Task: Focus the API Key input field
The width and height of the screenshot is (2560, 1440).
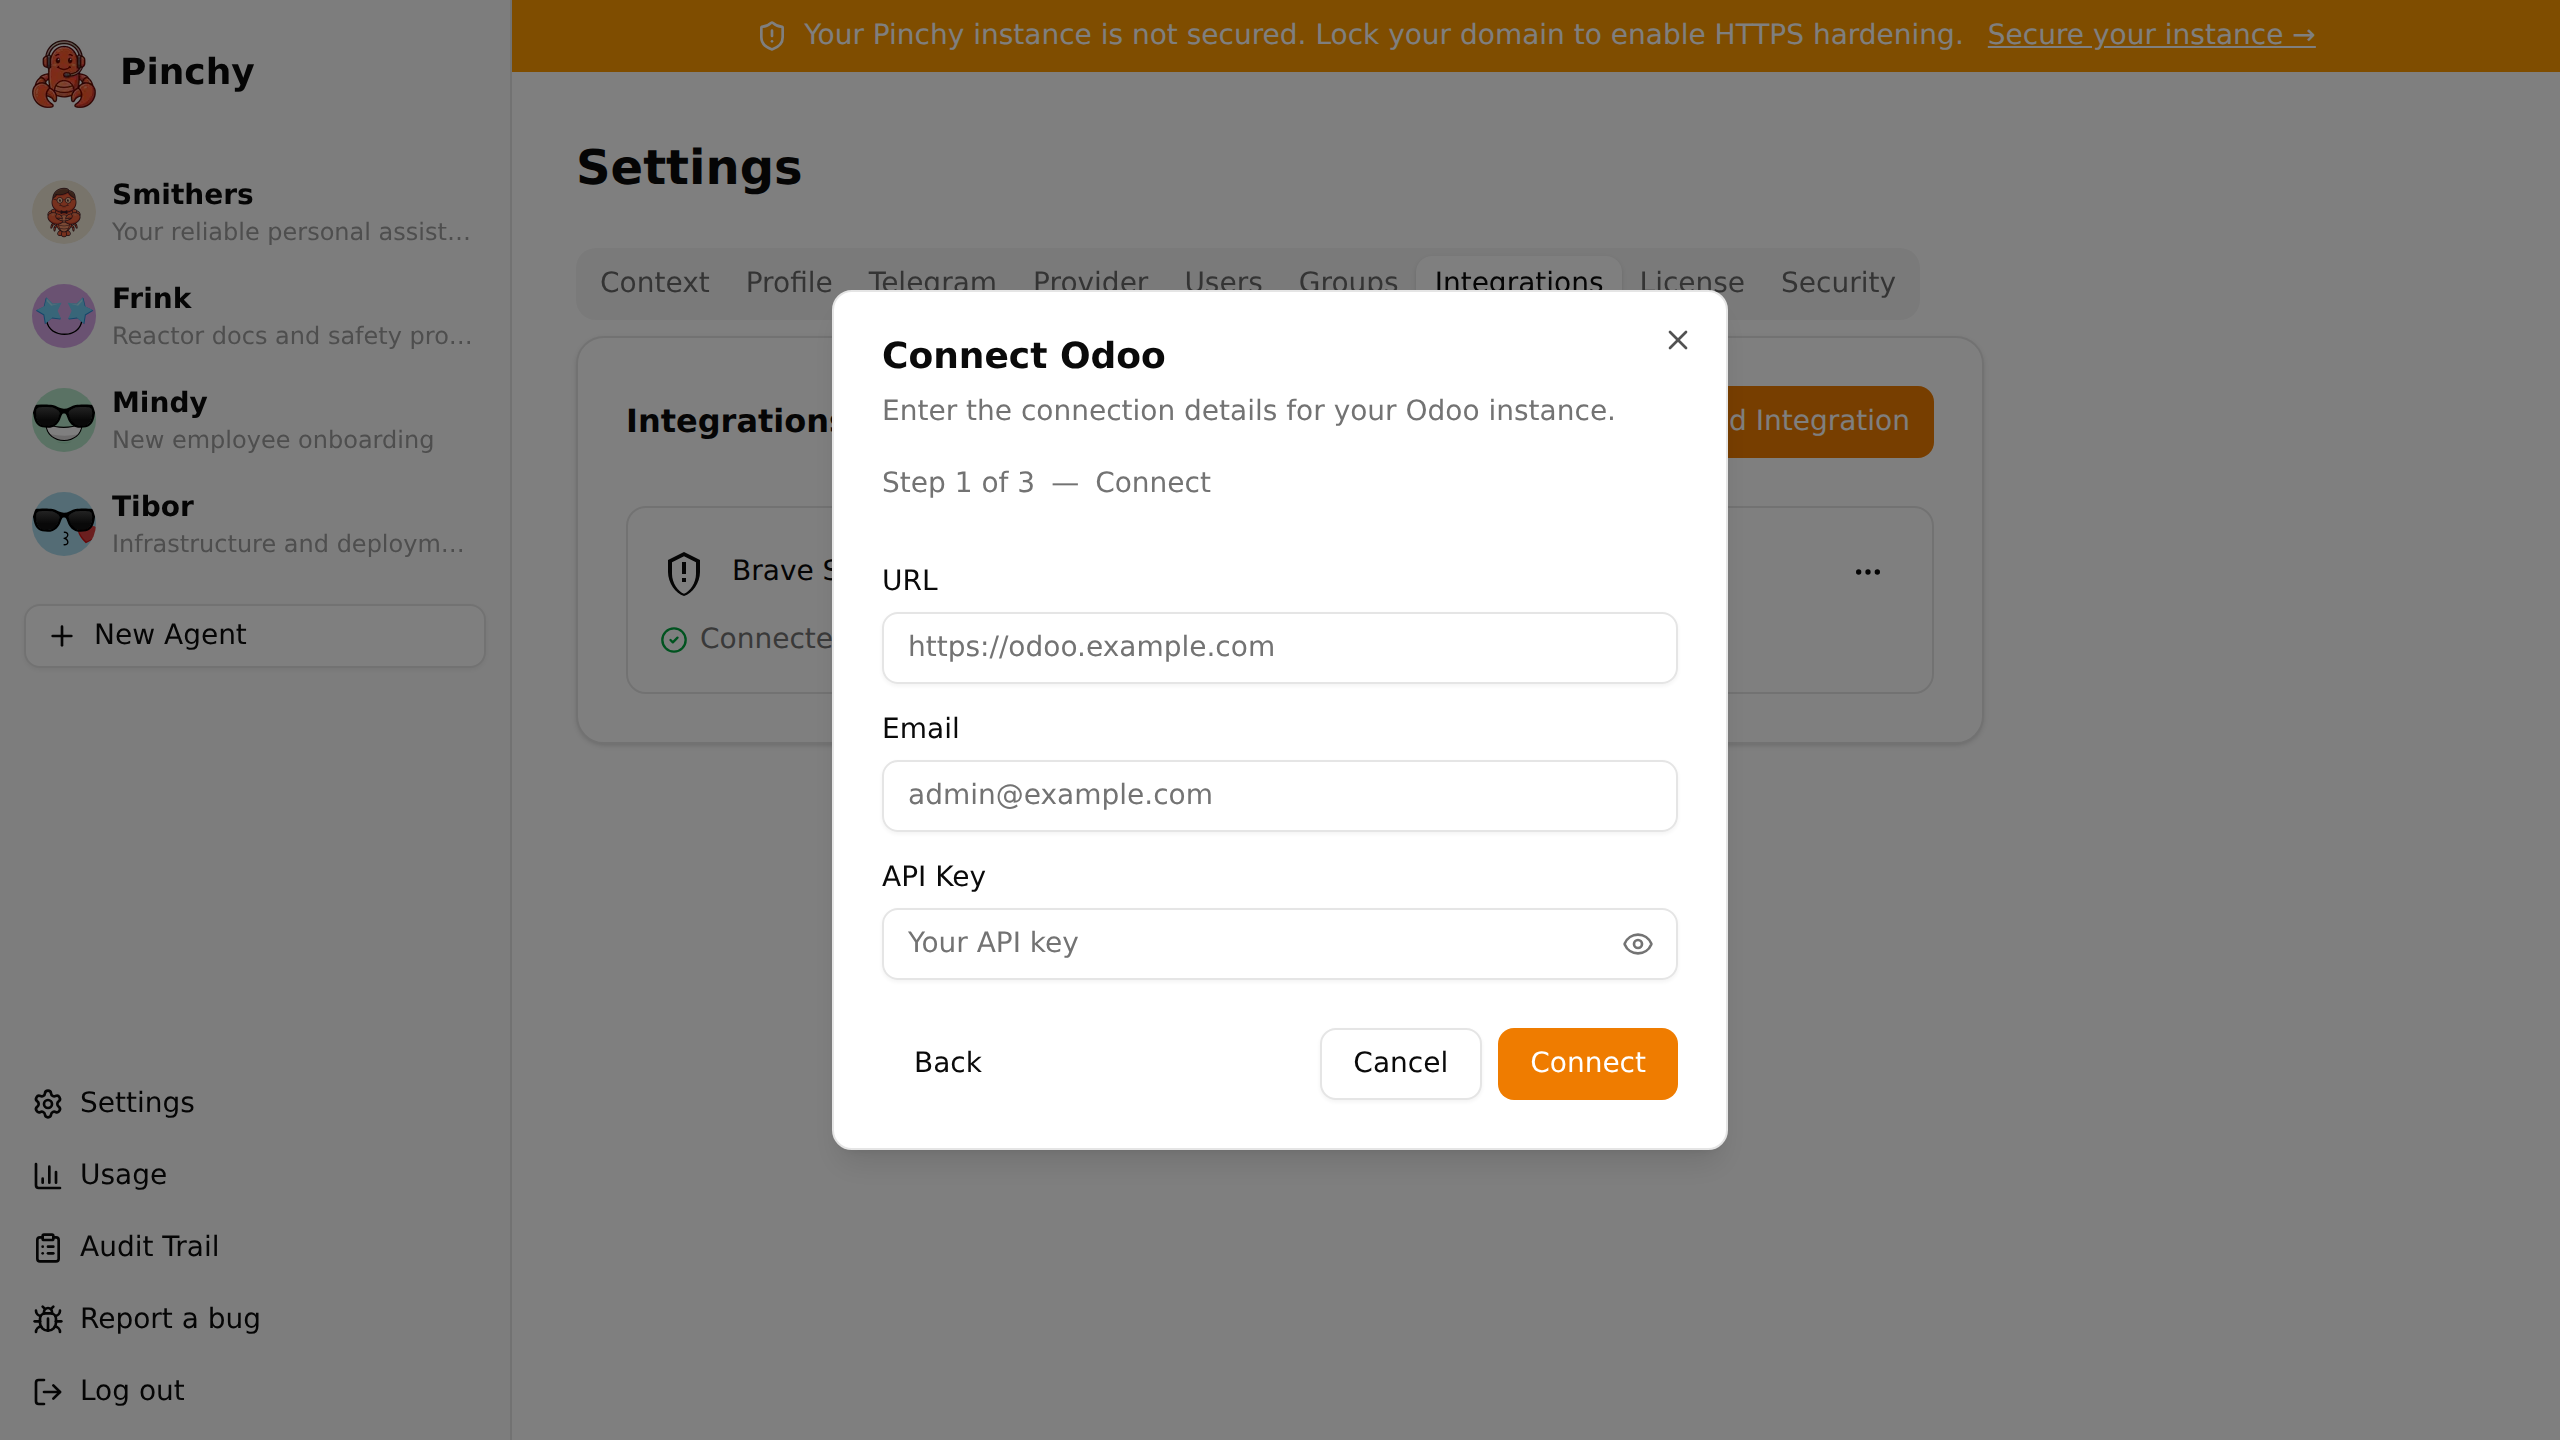Action: (x=1279, y=944)
